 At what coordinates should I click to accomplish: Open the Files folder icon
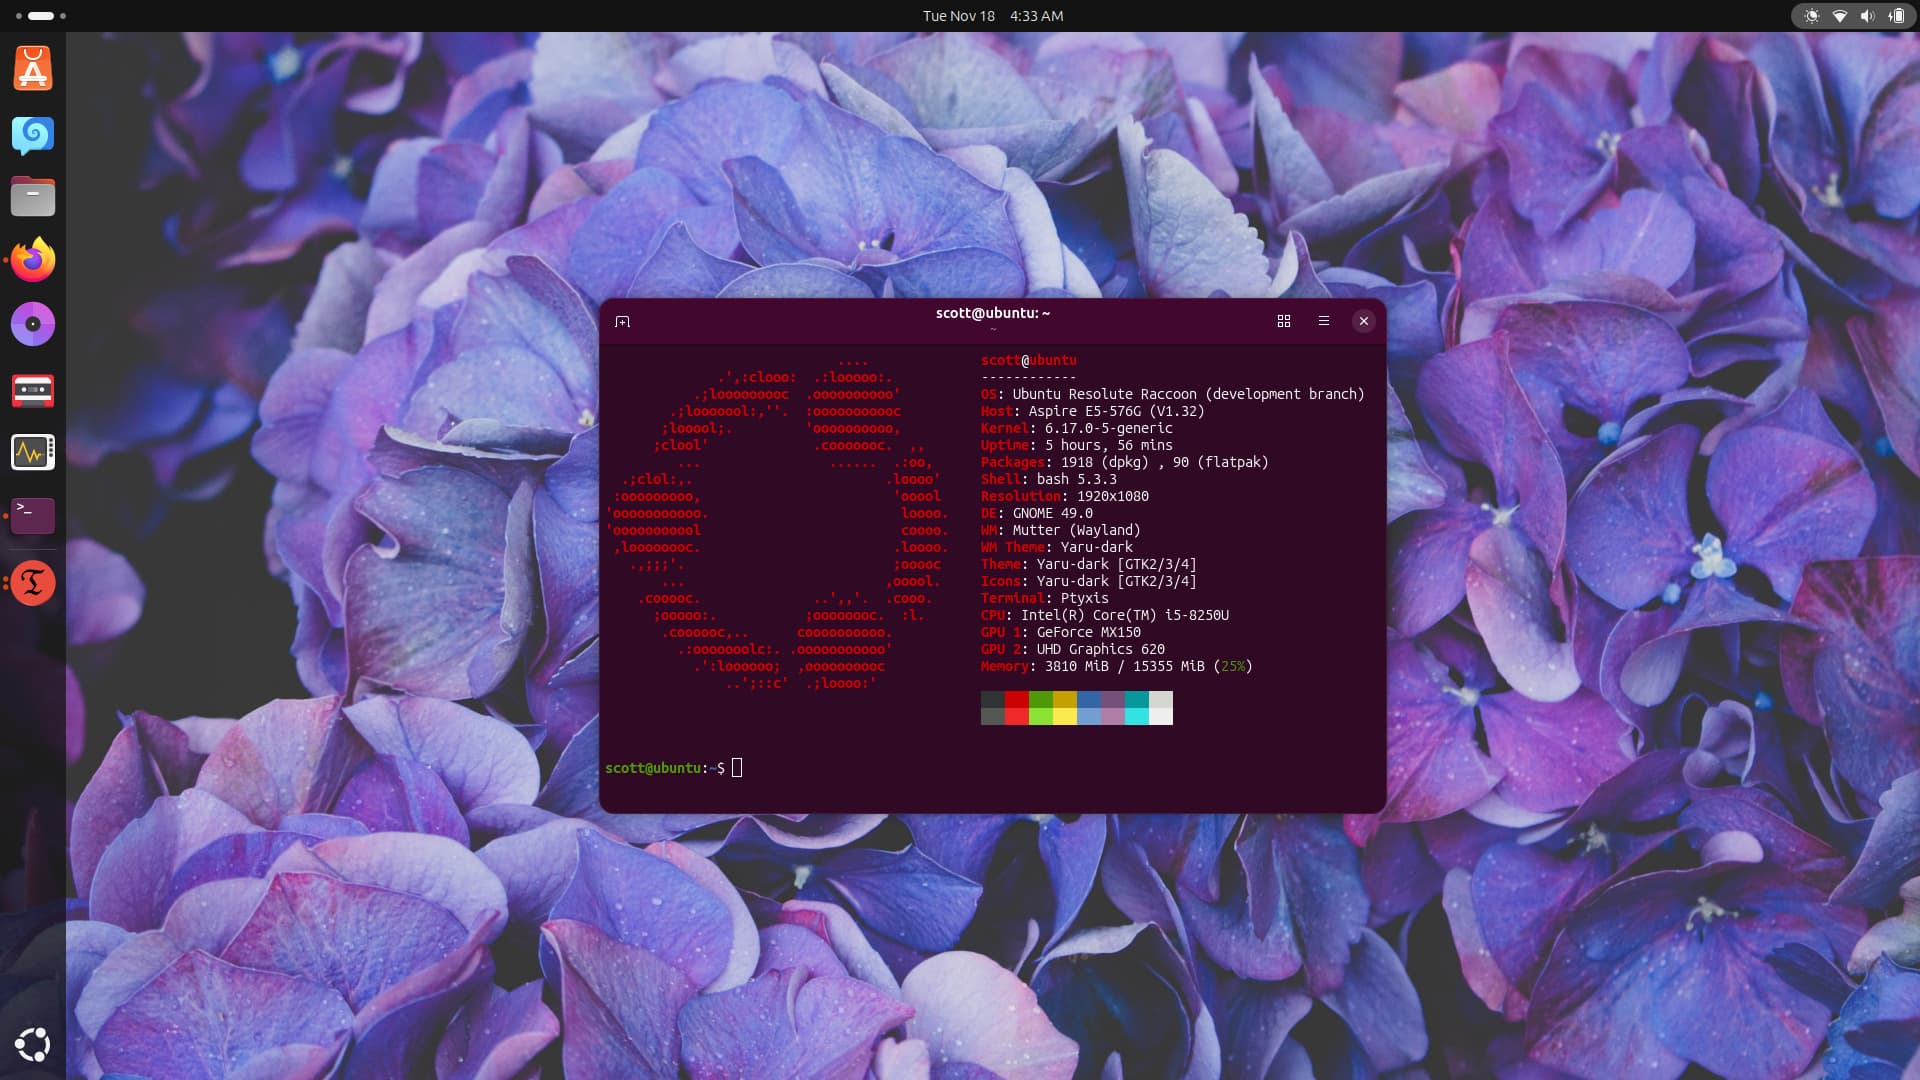coord(33,196)
